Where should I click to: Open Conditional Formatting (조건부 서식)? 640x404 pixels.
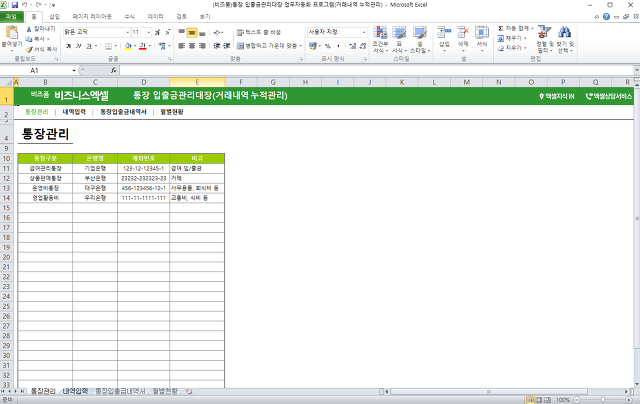[x=380, y=39]
